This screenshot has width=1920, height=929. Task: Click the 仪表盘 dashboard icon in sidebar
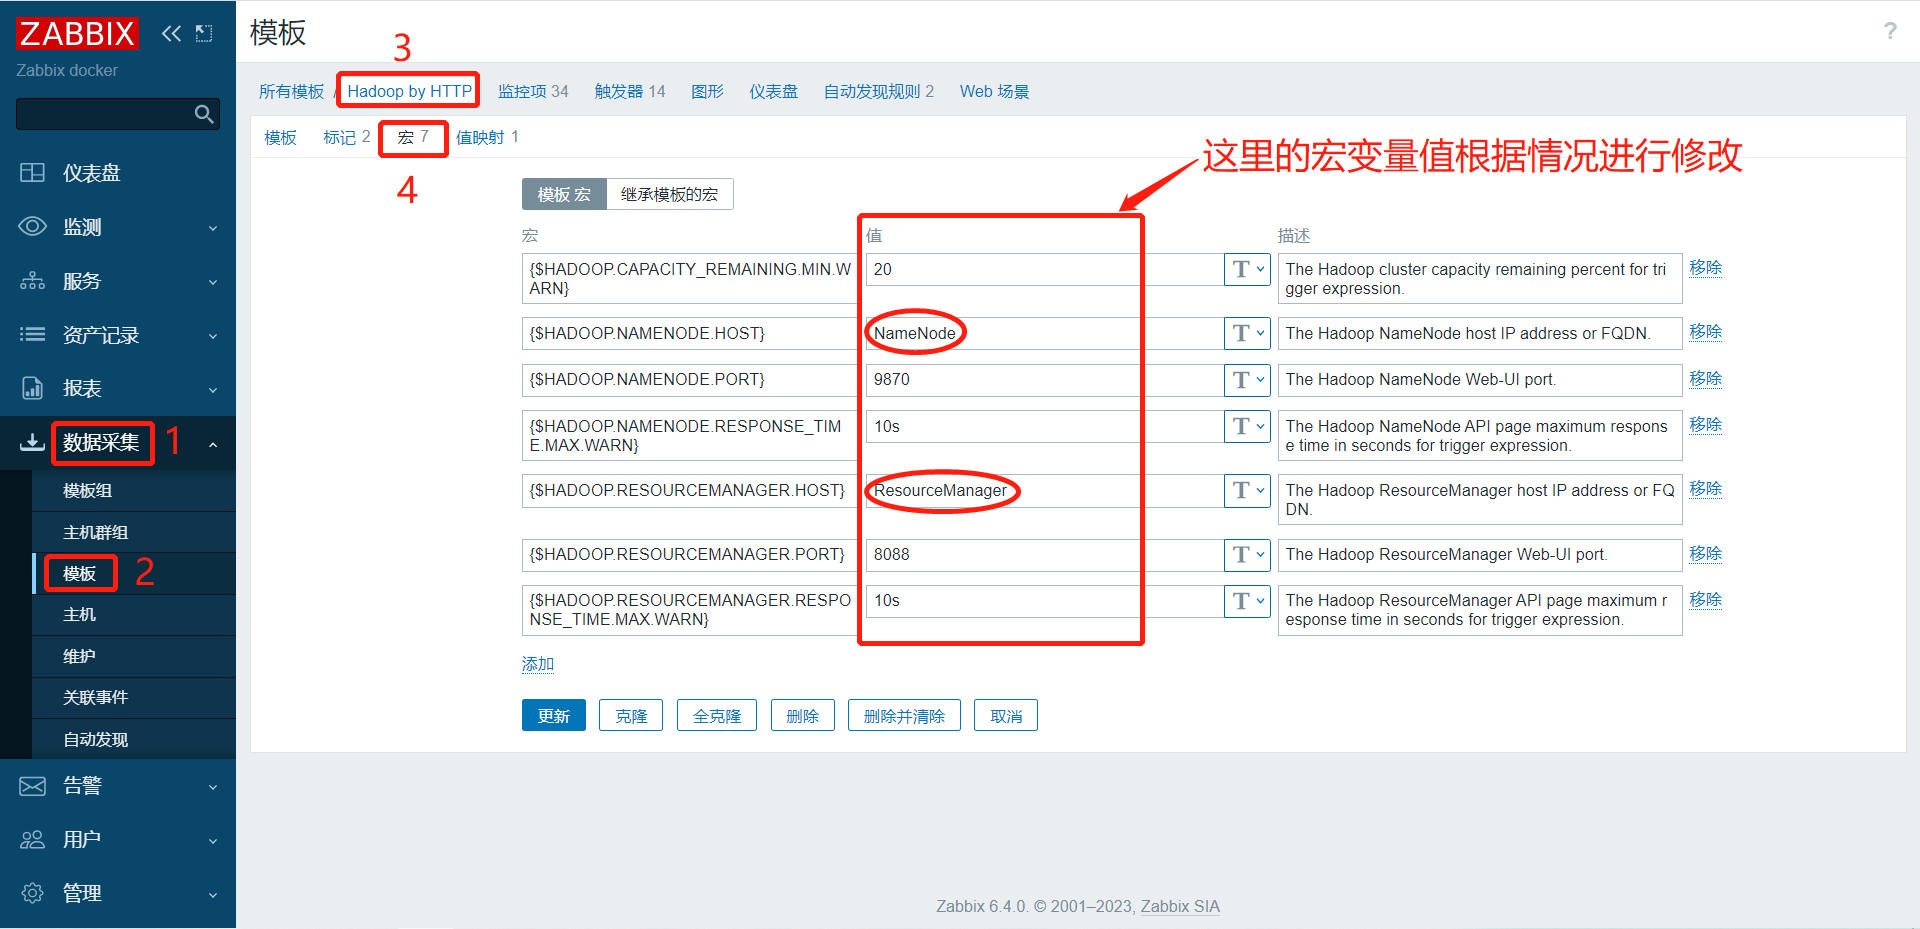[32, 173]
